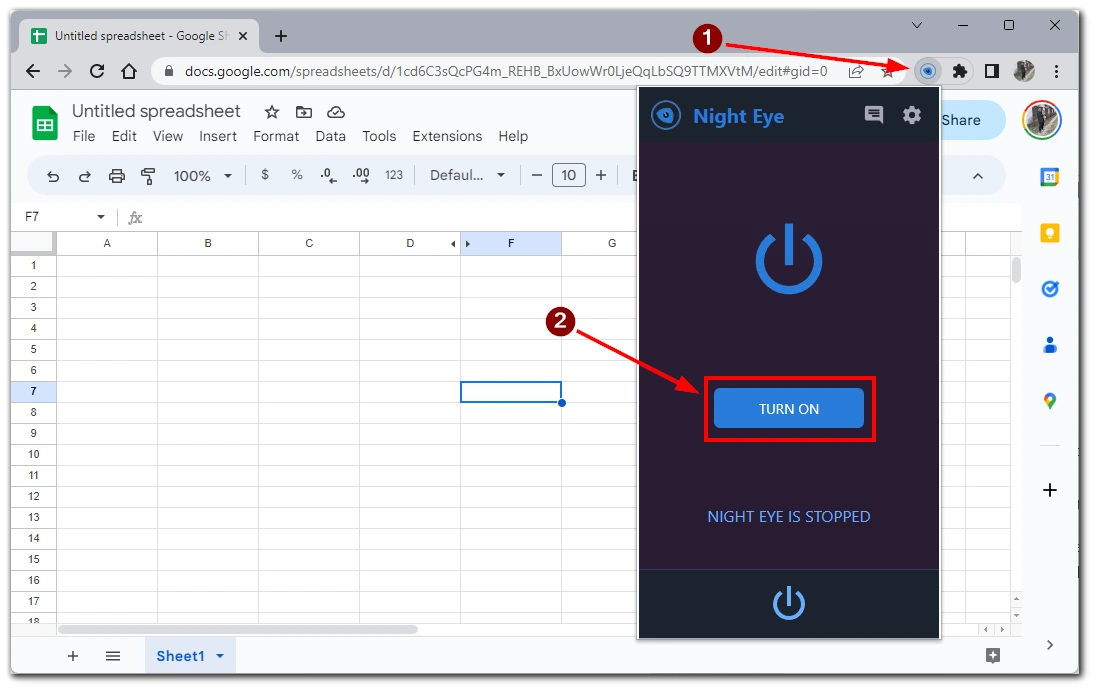Open the Extensions menu
The width and height of the screenshot is (1097, 692).
[447, 136]
